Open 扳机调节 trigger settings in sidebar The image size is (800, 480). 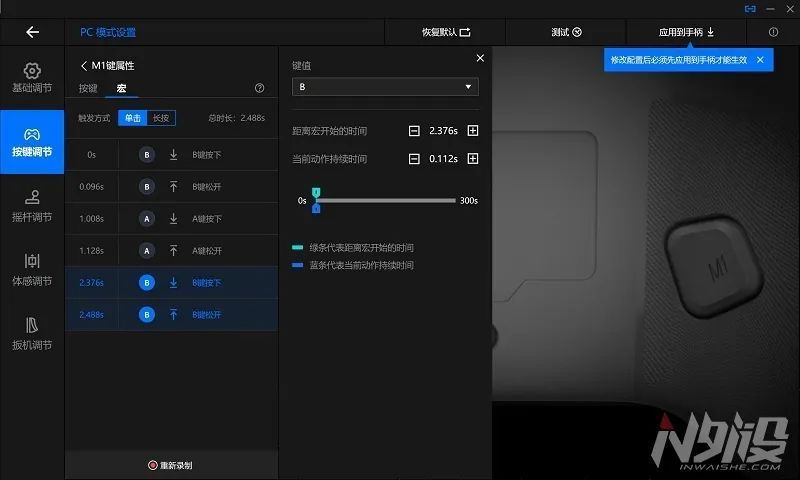pyautogui.click(x=32, y=334)
